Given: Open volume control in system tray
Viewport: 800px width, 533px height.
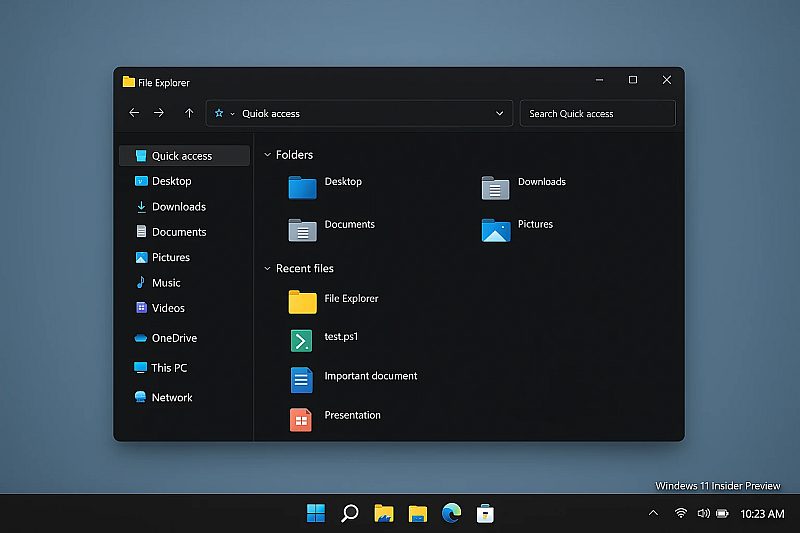Looking at the screenshot, I should click(x=703, y=513).
